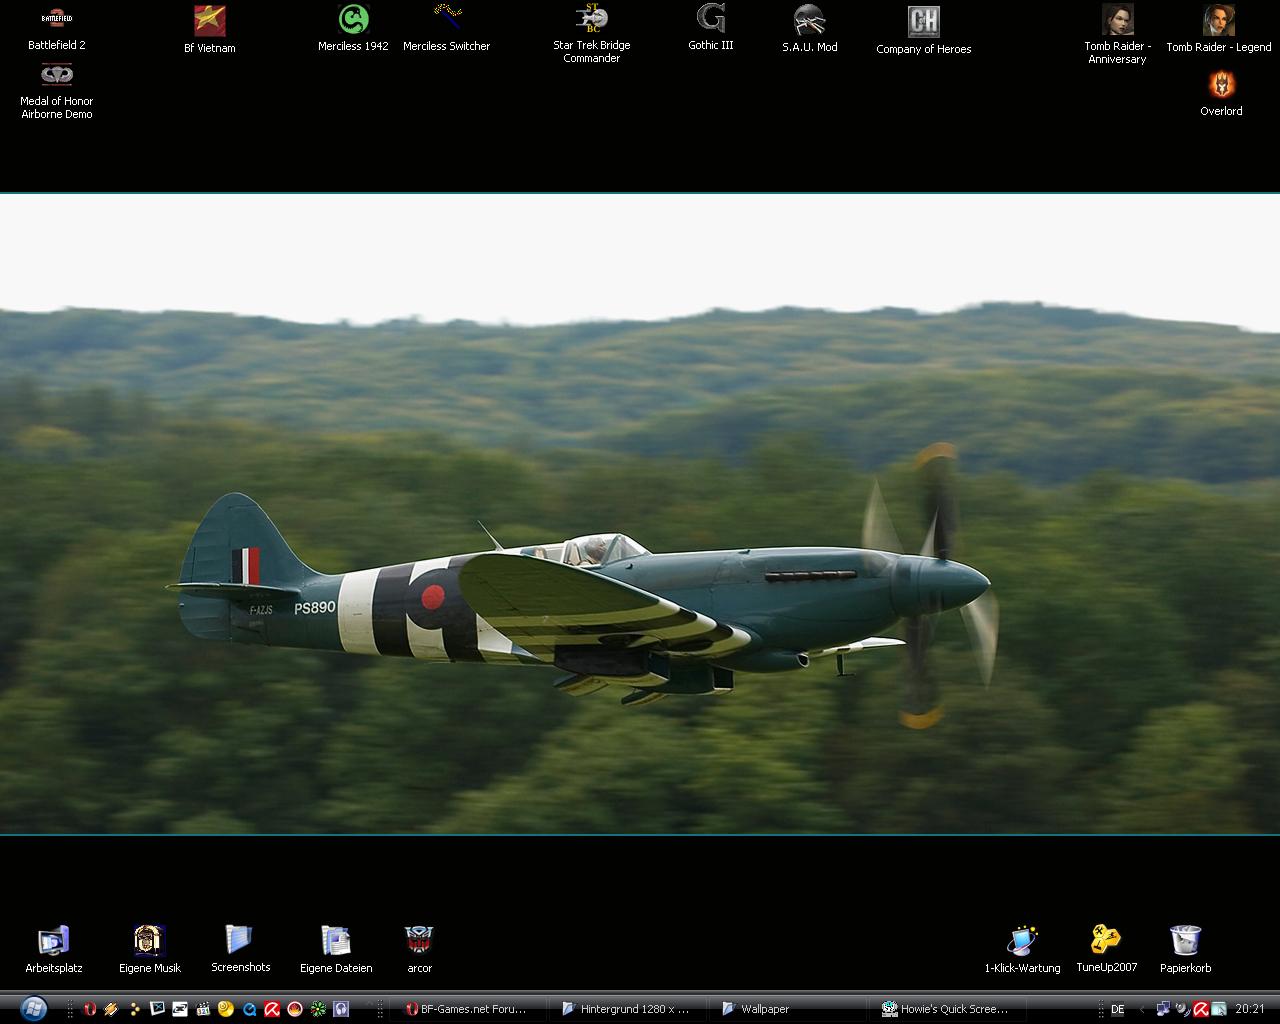The width and height of the screenshot is (1280, 1024).
Task: Launch TuneUp2007 from the desktop
Action: pos(1106,941)
